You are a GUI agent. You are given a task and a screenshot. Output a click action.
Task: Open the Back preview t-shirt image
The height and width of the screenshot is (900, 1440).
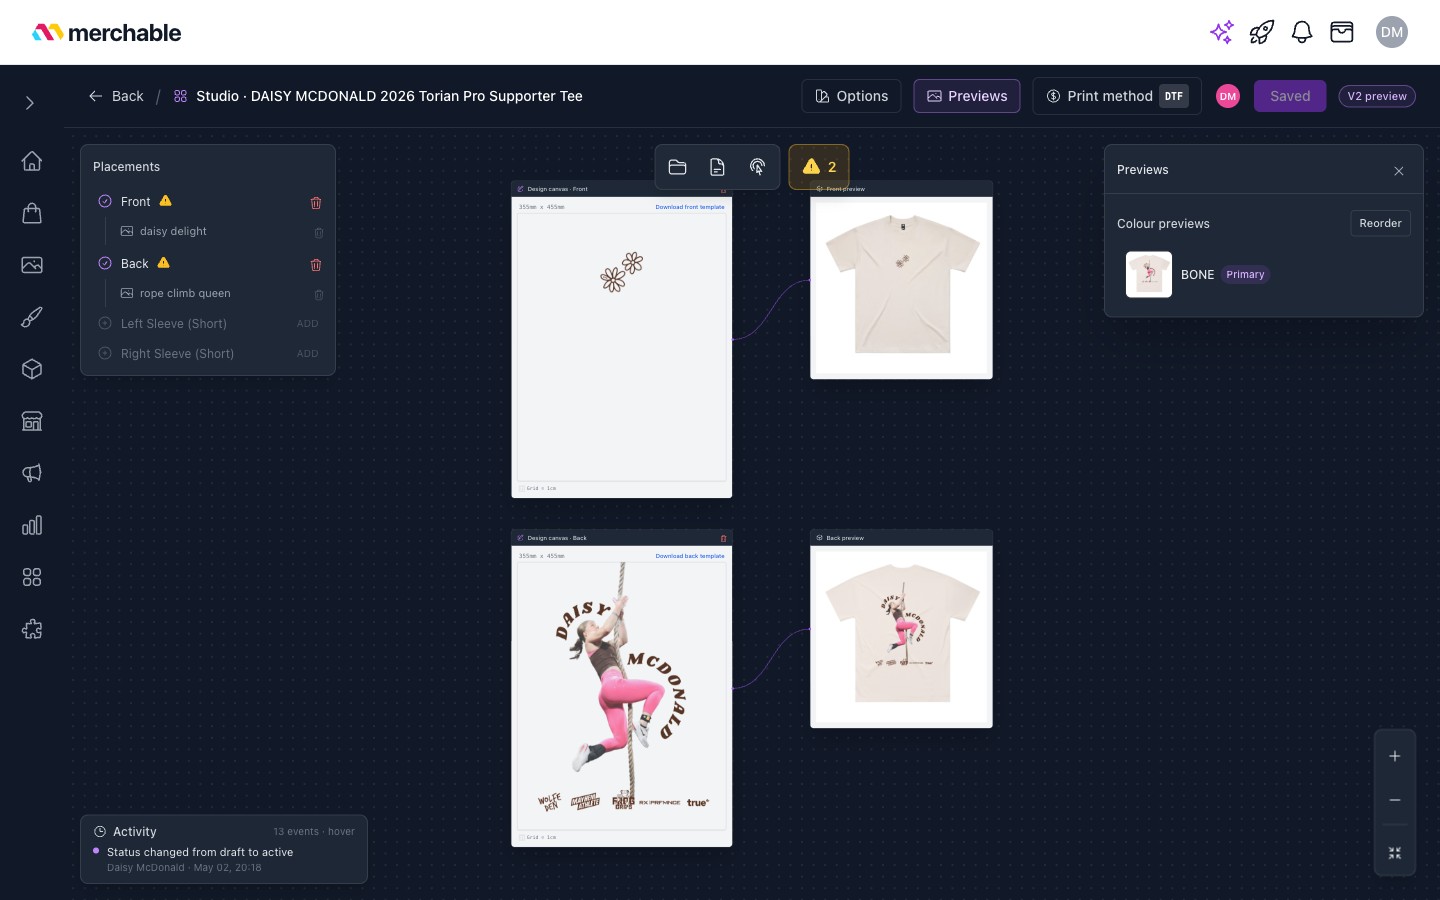pyautogui.click(x=901, y=635)
